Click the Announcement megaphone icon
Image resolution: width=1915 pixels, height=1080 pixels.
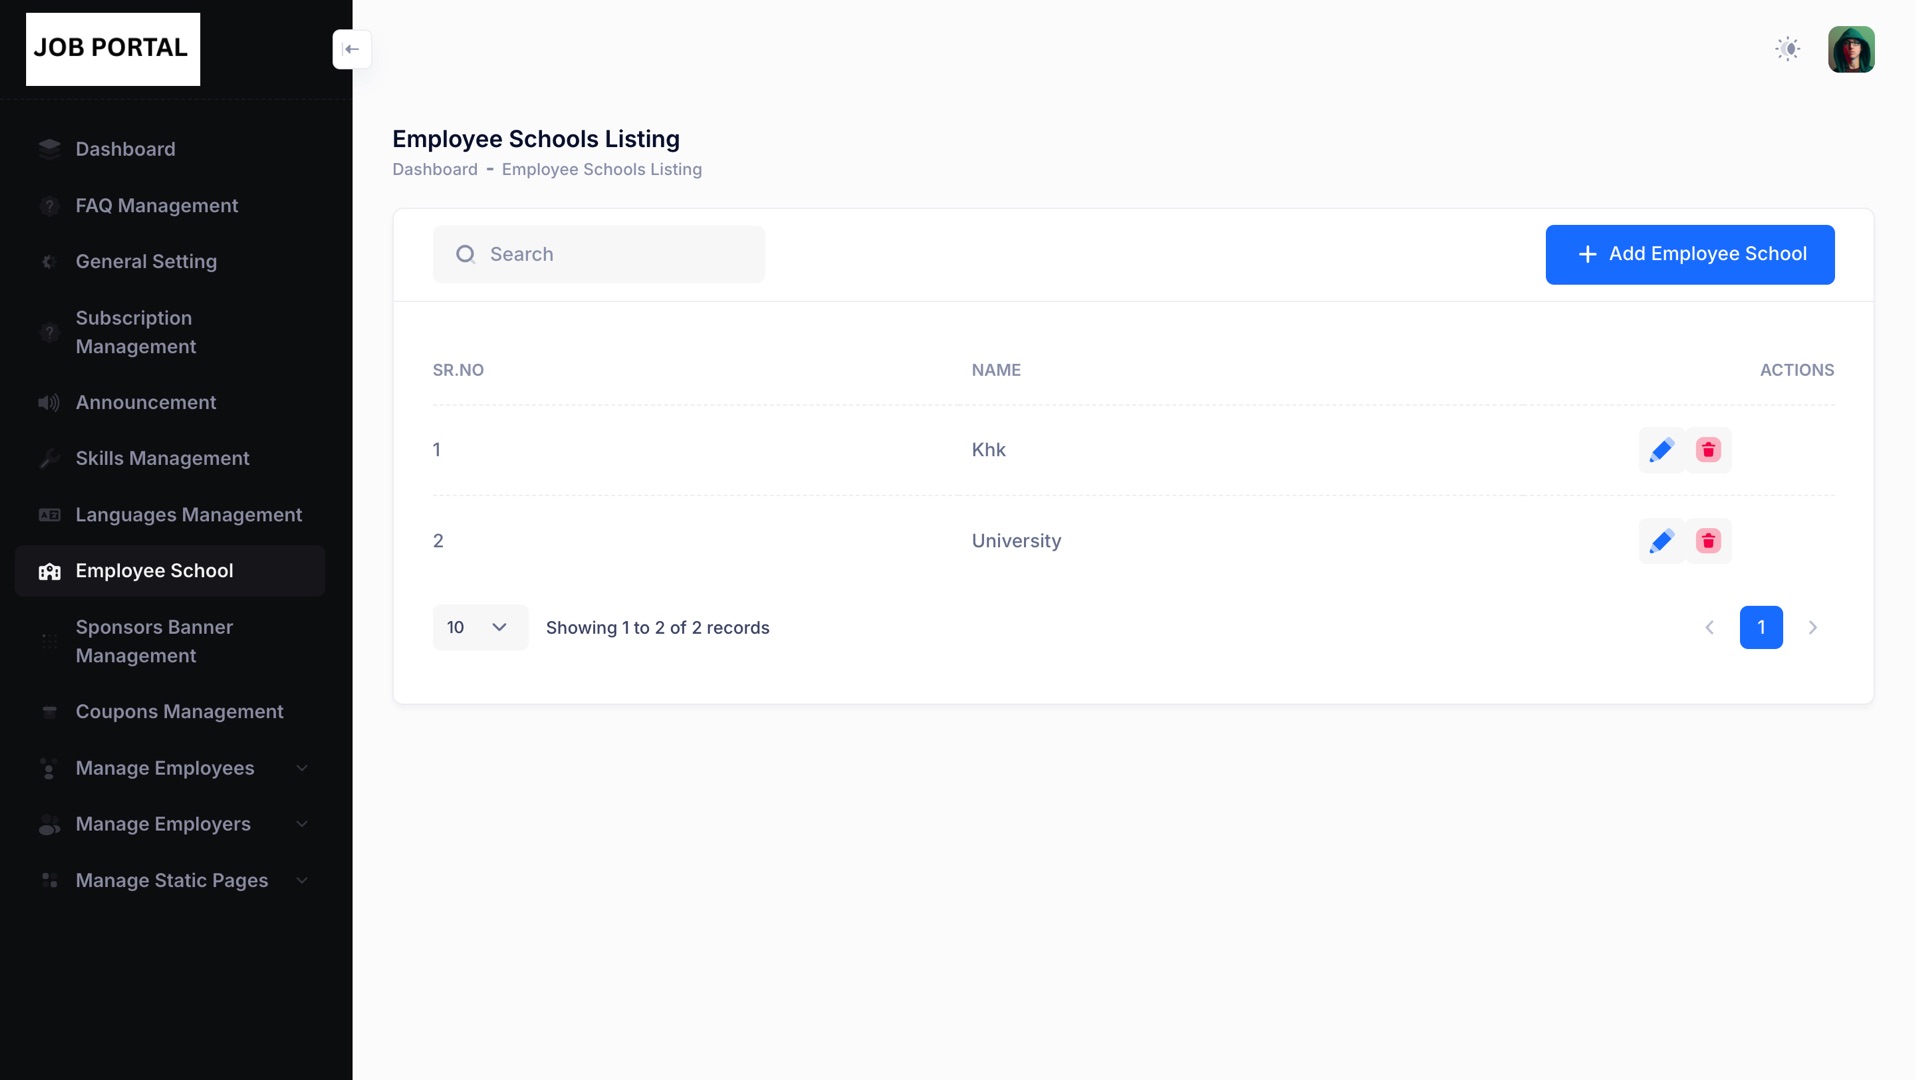tap(49, 403)
